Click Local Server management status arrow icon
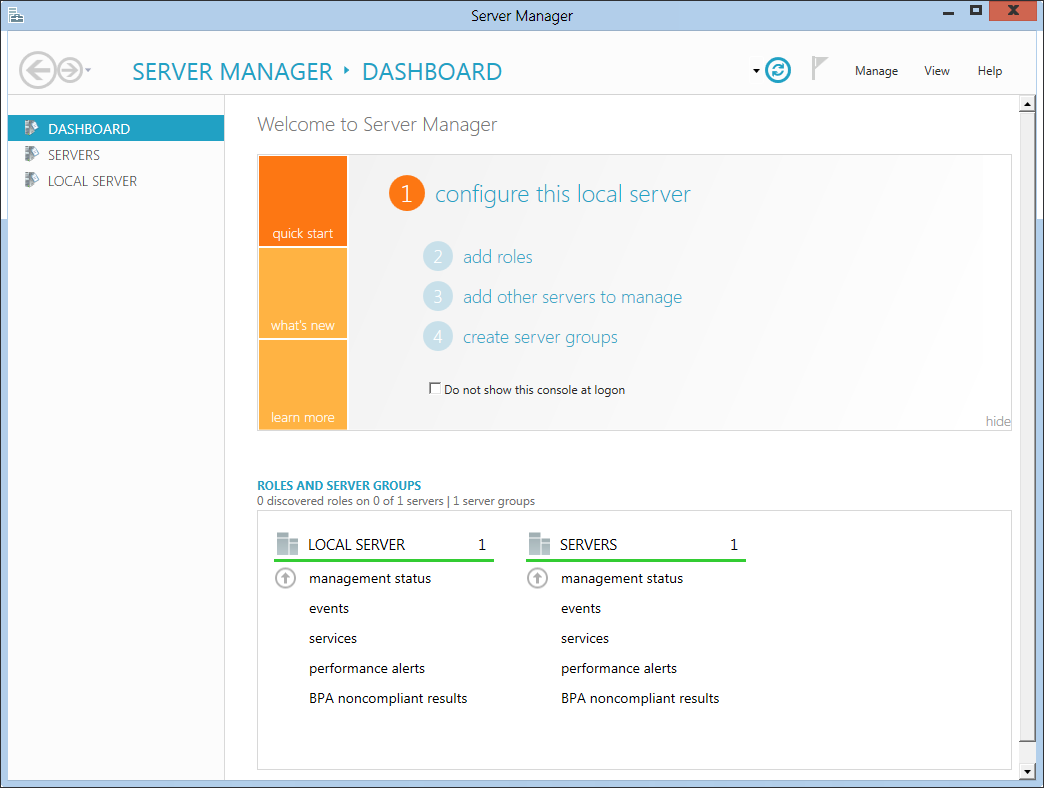The height and width of the screenshot is (788, 1044). point(286,578)
